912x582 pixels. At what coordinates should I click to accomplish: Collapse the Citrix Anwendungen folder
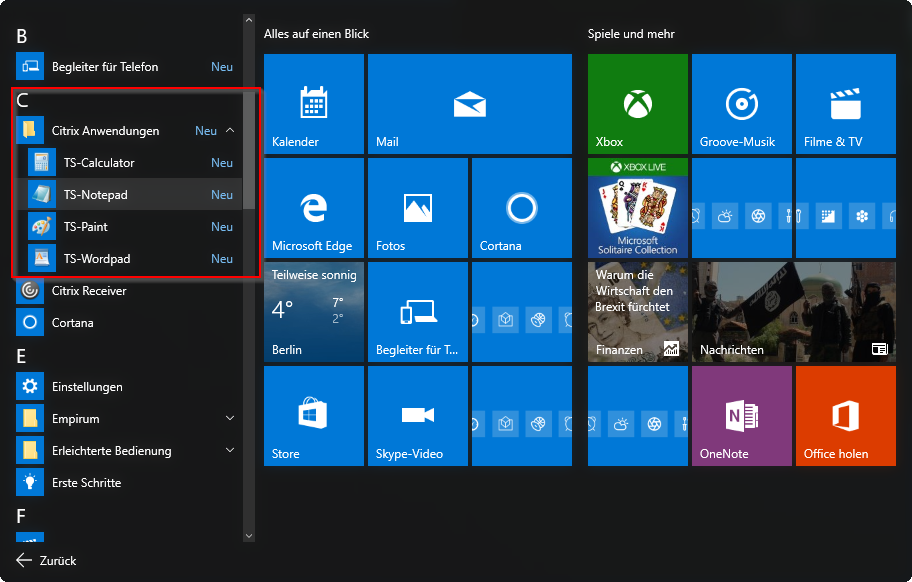coord(230,130)
